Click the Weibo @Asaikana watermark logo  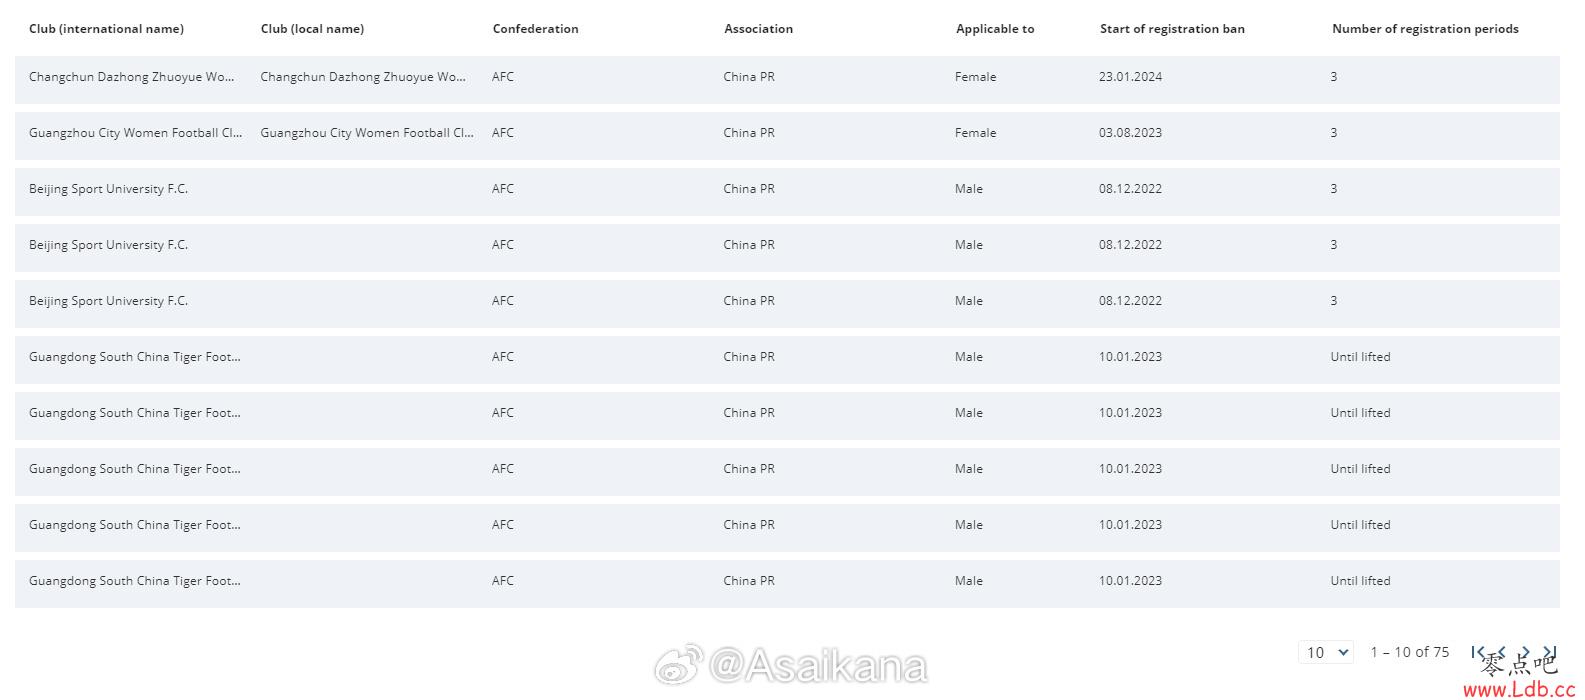click(x=791, y=665)
